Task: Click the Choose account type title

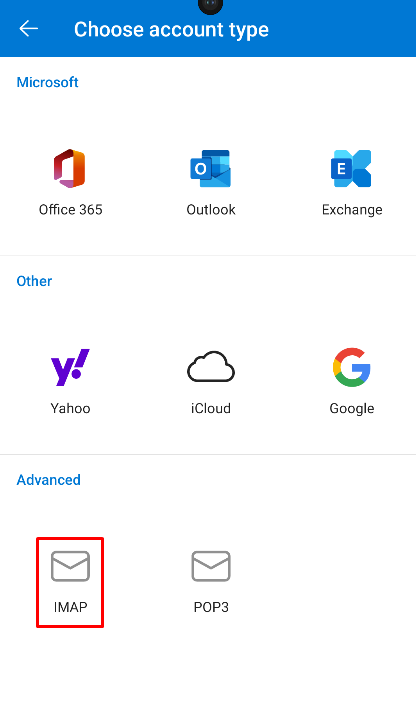Action: 171,30
